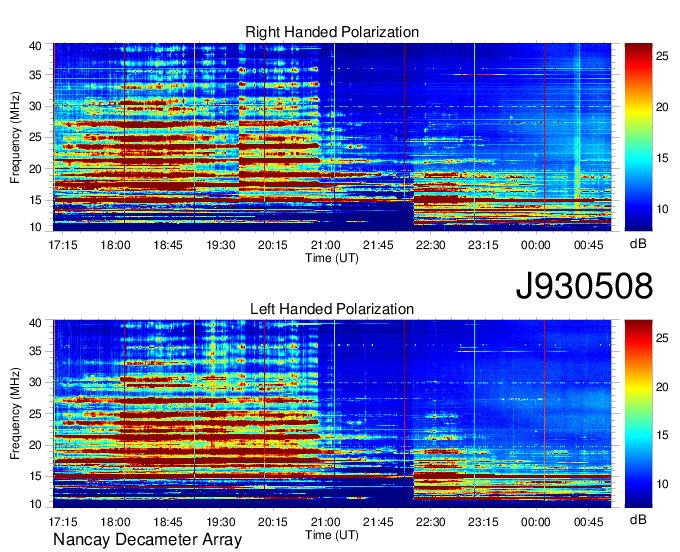Click the Right Handed Polarization spectrogram image
Screen dimensions: 680x552
point(332,137)
